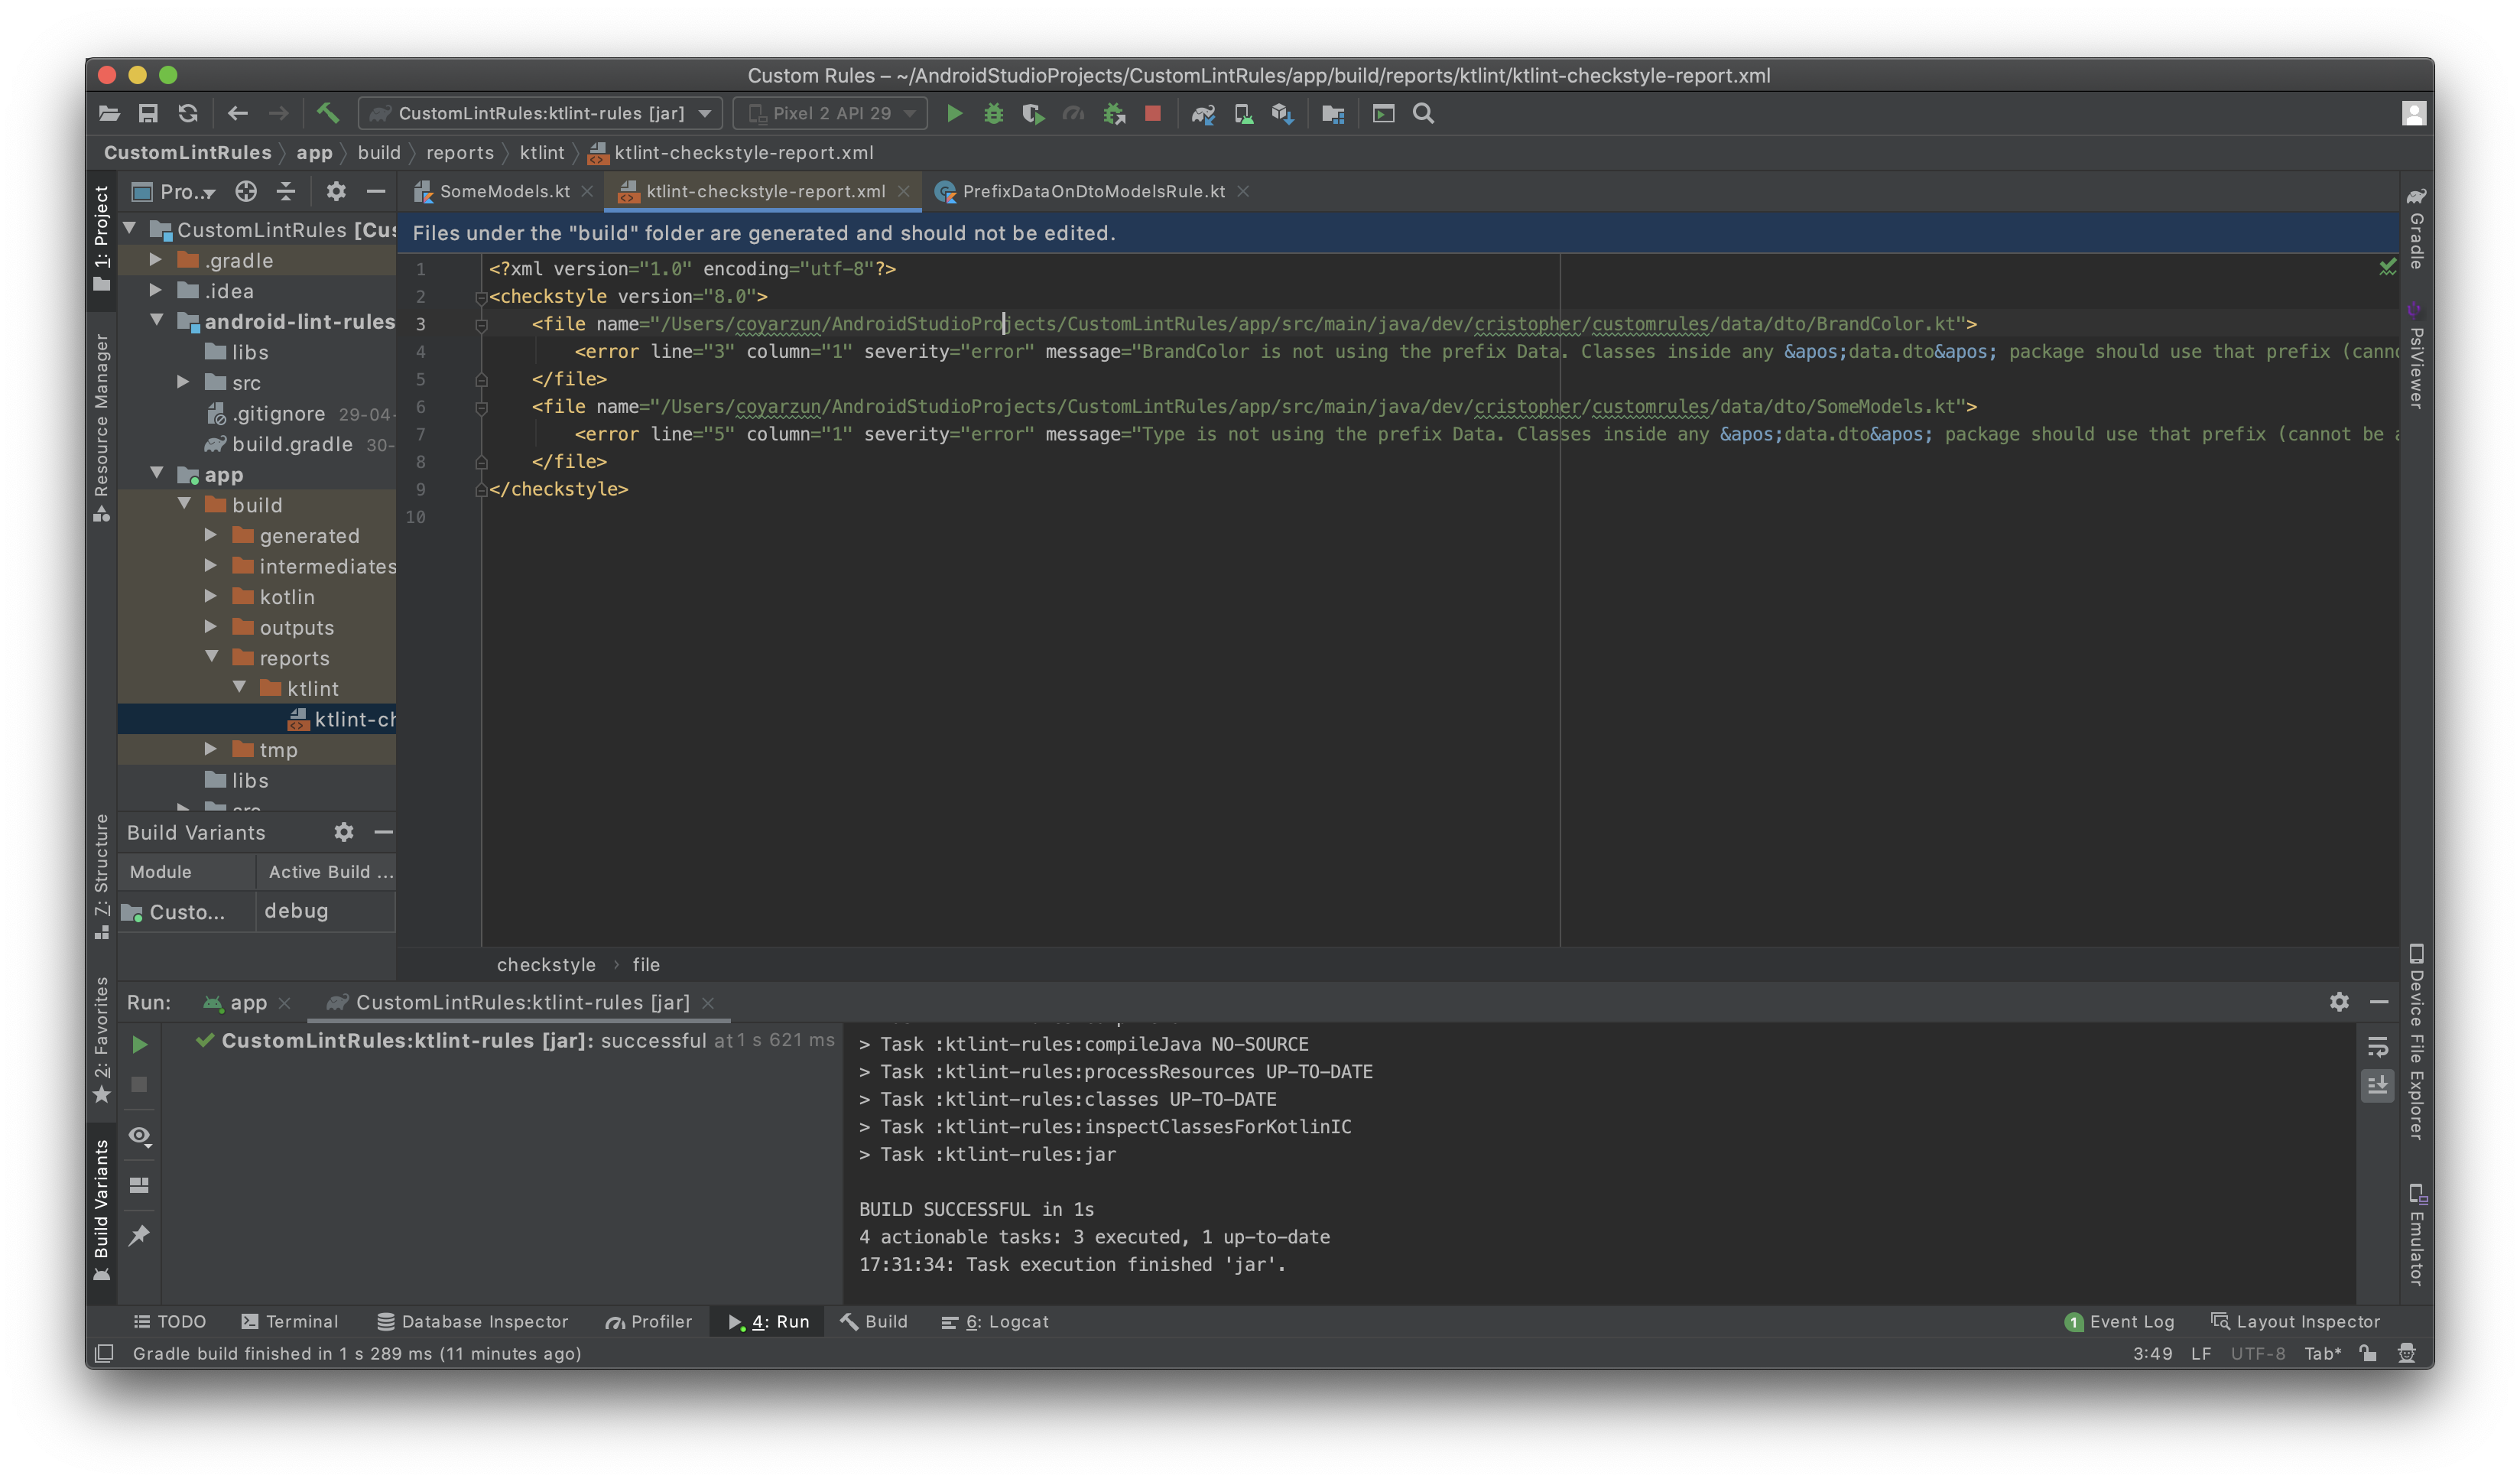
Task: Toggle soft-wrap in the Run console
Action: tap(2377, 1047)
